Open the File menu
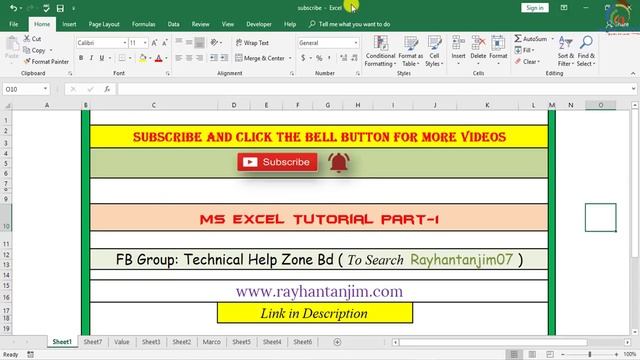 tap(13, 24)
